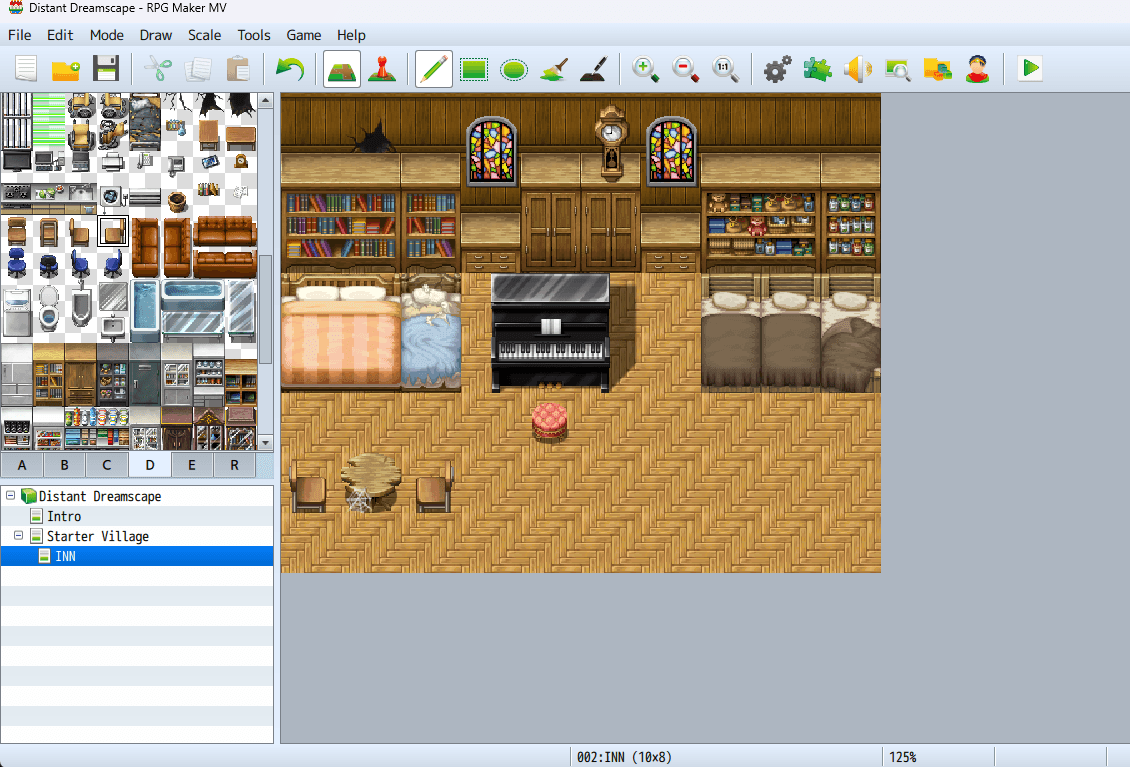This screenshot has height=767, width=1130.
Task: Select the Pencil drawing tool
Action: pyautogui.click(x=434, y=69)
